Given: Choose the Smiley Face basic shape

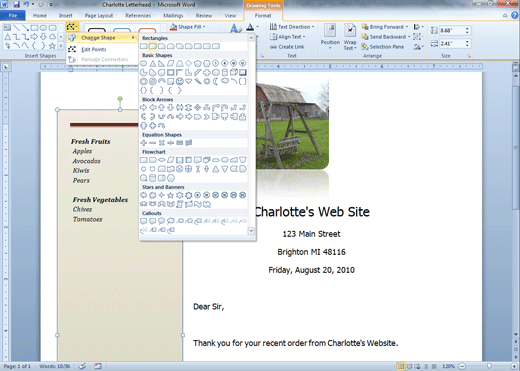Looking at the screenshot, I should (x=180, y=81).
